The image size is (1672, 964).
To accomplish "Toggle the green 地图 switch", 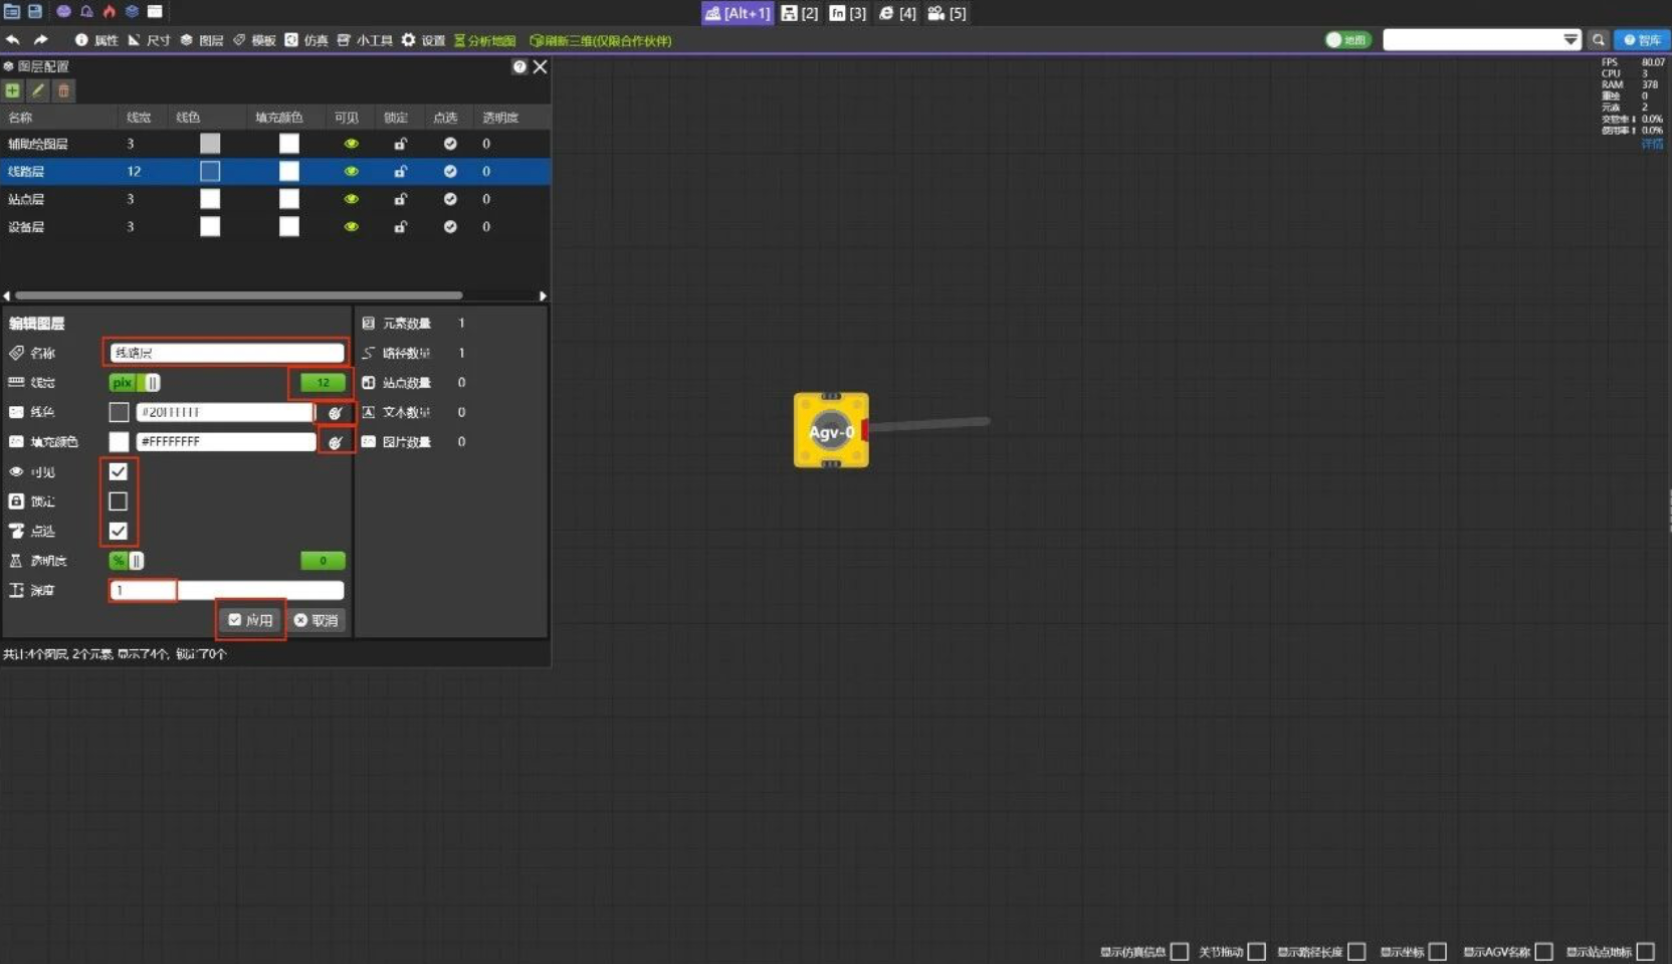I will (1347, 40).
